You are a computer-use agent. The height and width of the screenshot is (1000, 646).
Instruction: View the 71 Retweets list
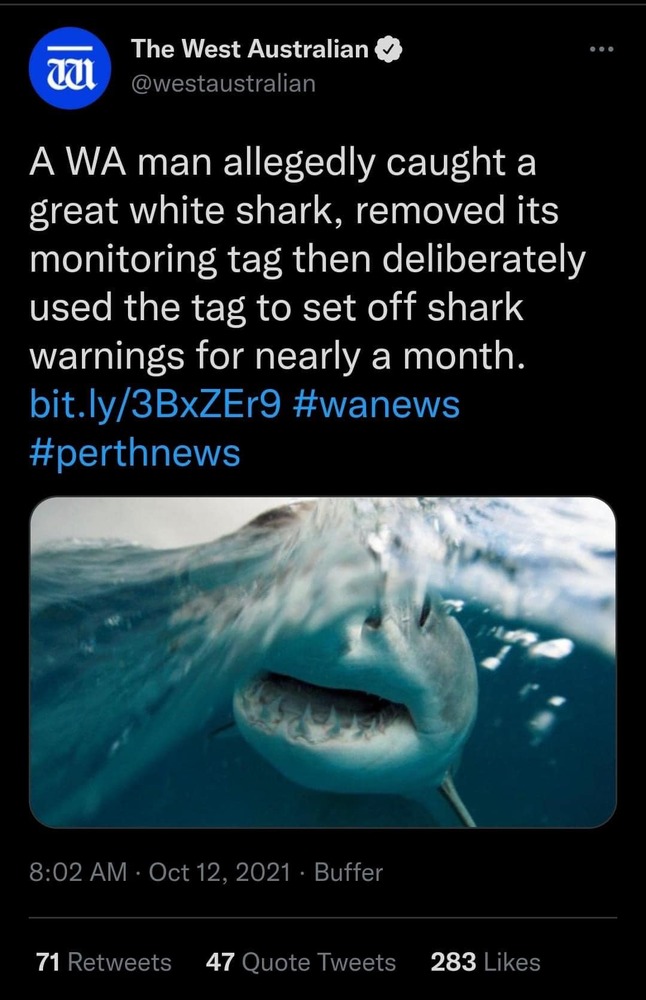click(103, 962)
